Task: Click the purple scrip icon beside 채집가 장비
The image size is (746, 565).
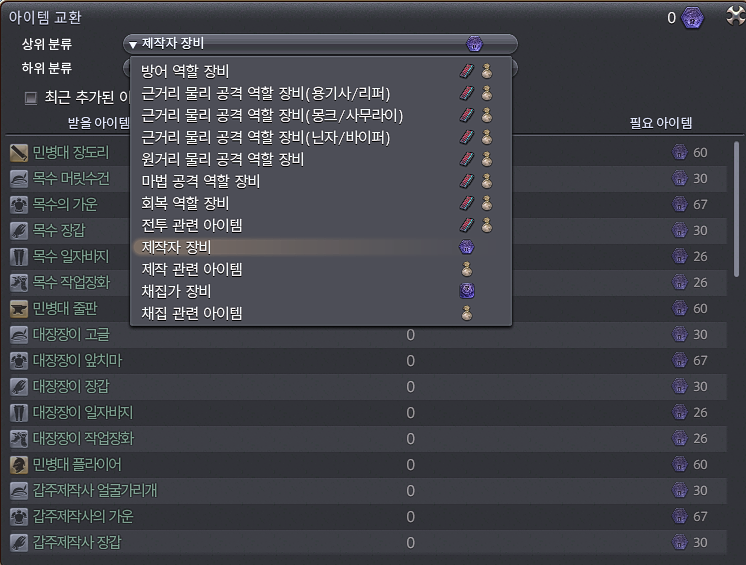Action: [x=467, y=291]
